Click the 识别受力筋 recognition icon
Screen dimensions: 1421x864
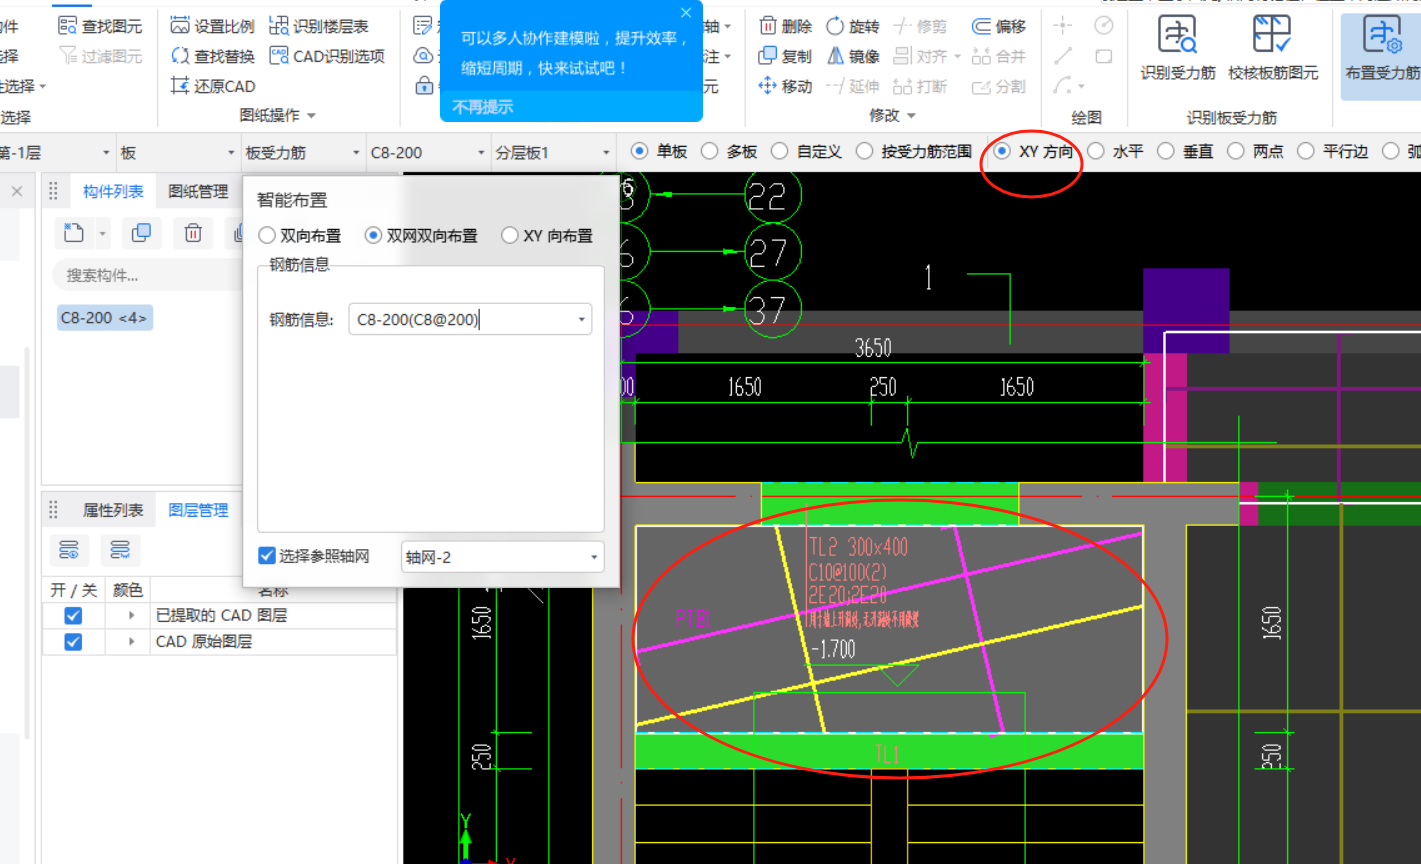(x=1178, y=35)
